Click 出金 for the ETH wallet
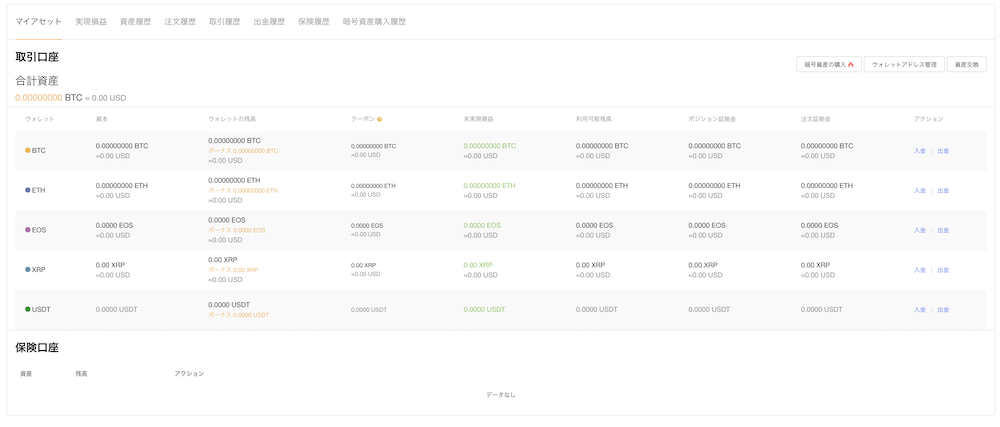 coord(943,190)
